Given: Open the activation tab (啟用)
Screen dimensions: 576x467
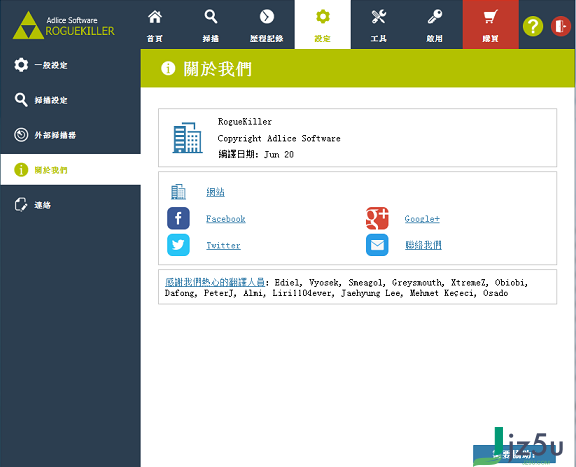Looking at the screenshot, I should click(435, 25).
